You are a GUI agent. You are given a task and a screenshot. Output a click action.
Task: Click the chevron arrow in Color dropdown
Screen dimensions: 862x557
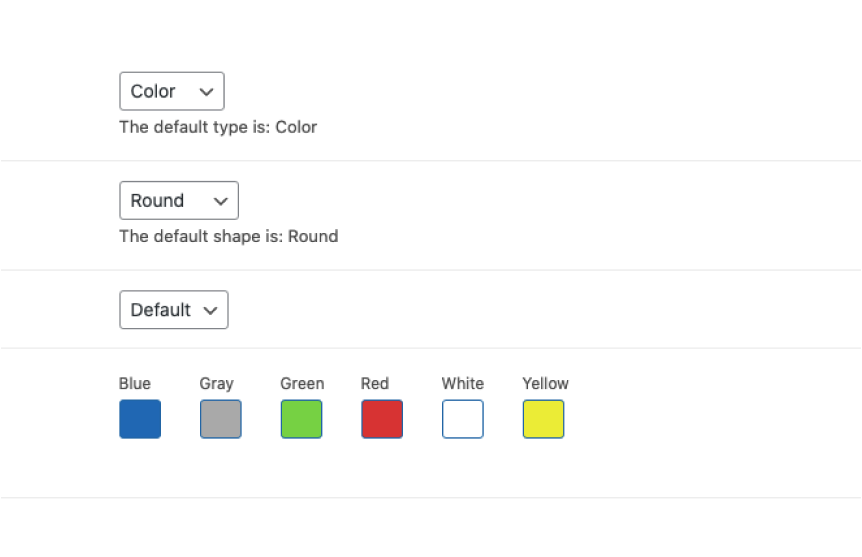pyautogui.click(x=206, y=91)
